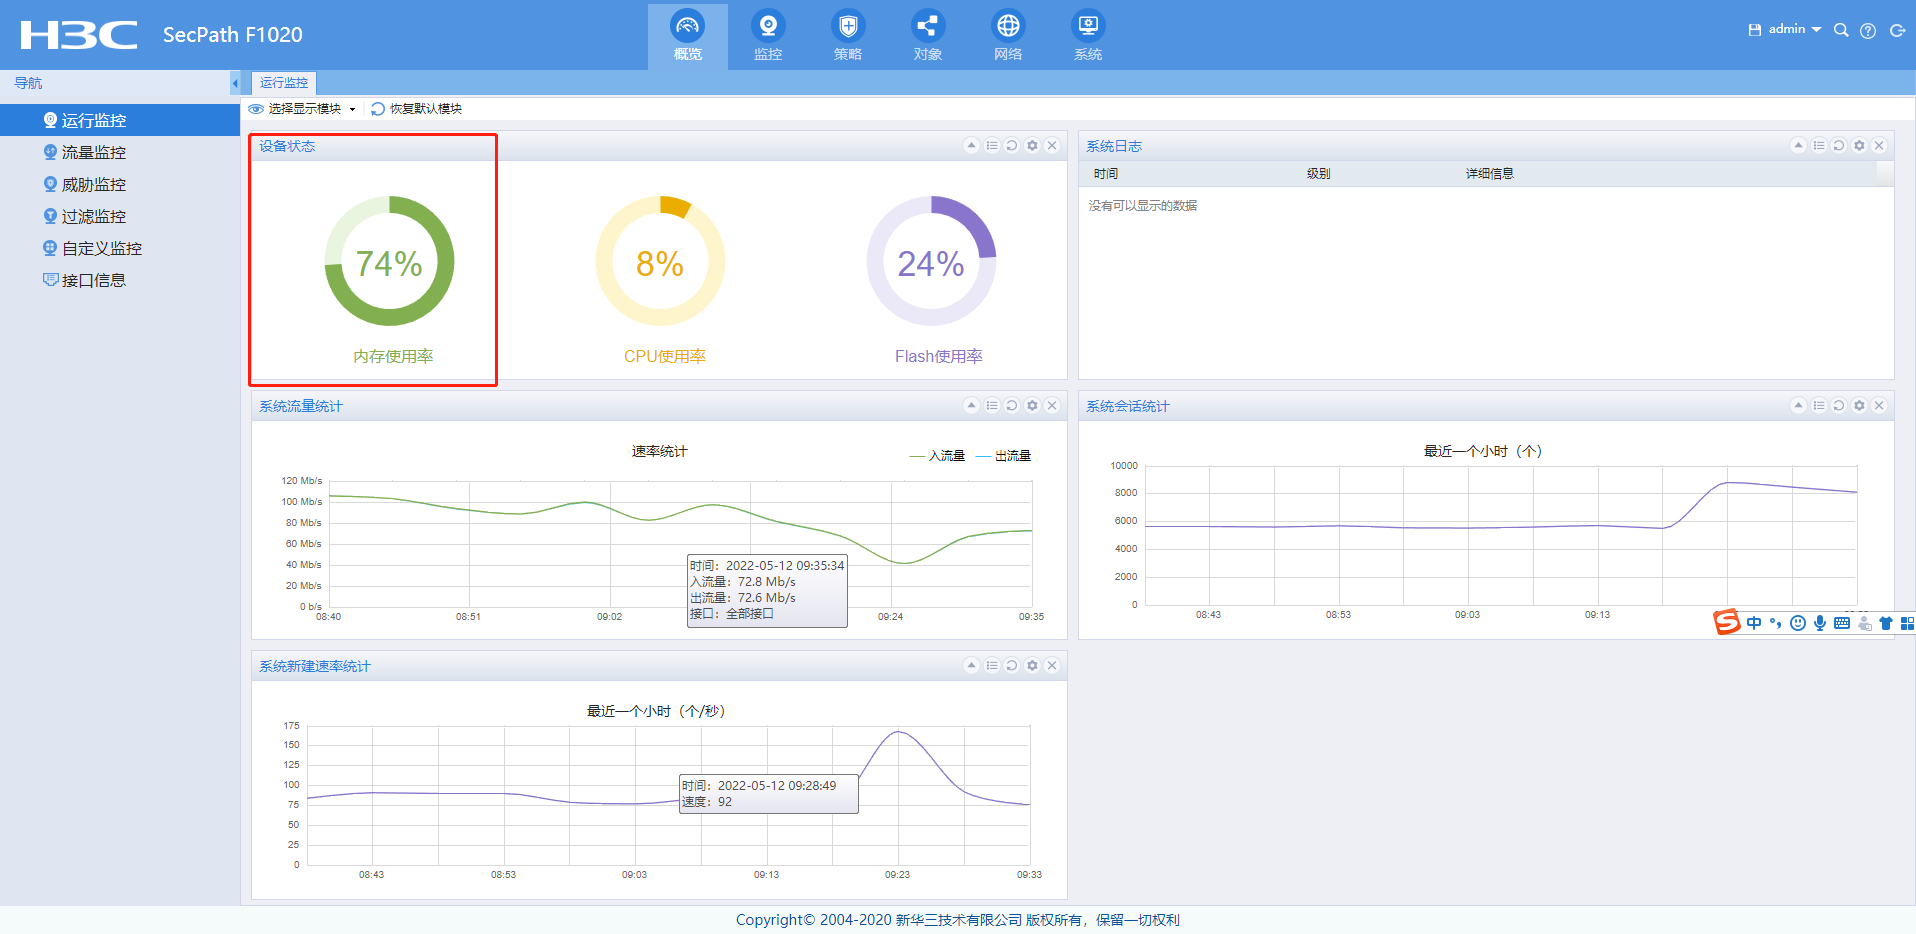This screenshot has height=934, width=1916.
Task: Refresh the 设备状态 panel
Action: pyautogui.click(x=1012, y=146)
